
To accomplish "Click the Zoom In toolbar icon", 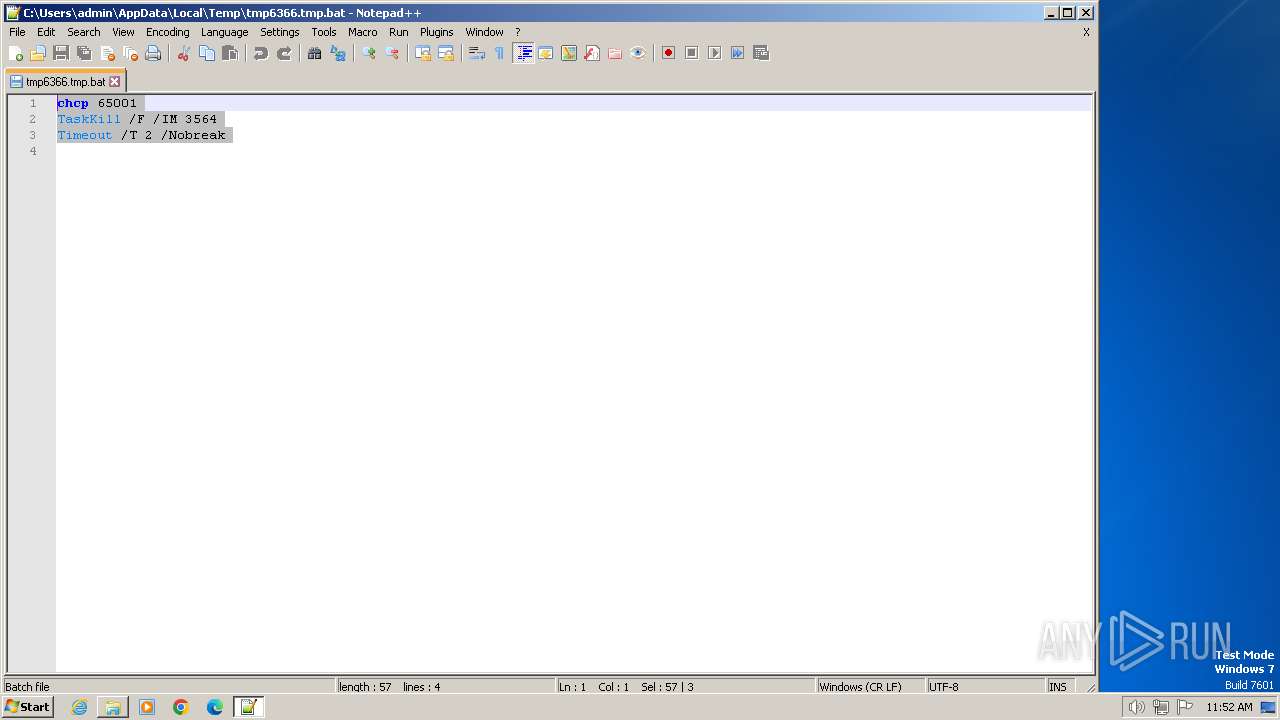I will click(x=369, y=53).
